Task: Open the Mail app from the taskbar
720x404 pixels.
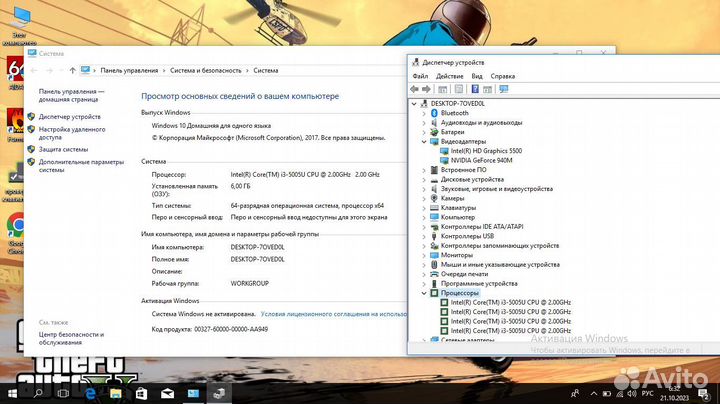Action: (x=167, y=393)
